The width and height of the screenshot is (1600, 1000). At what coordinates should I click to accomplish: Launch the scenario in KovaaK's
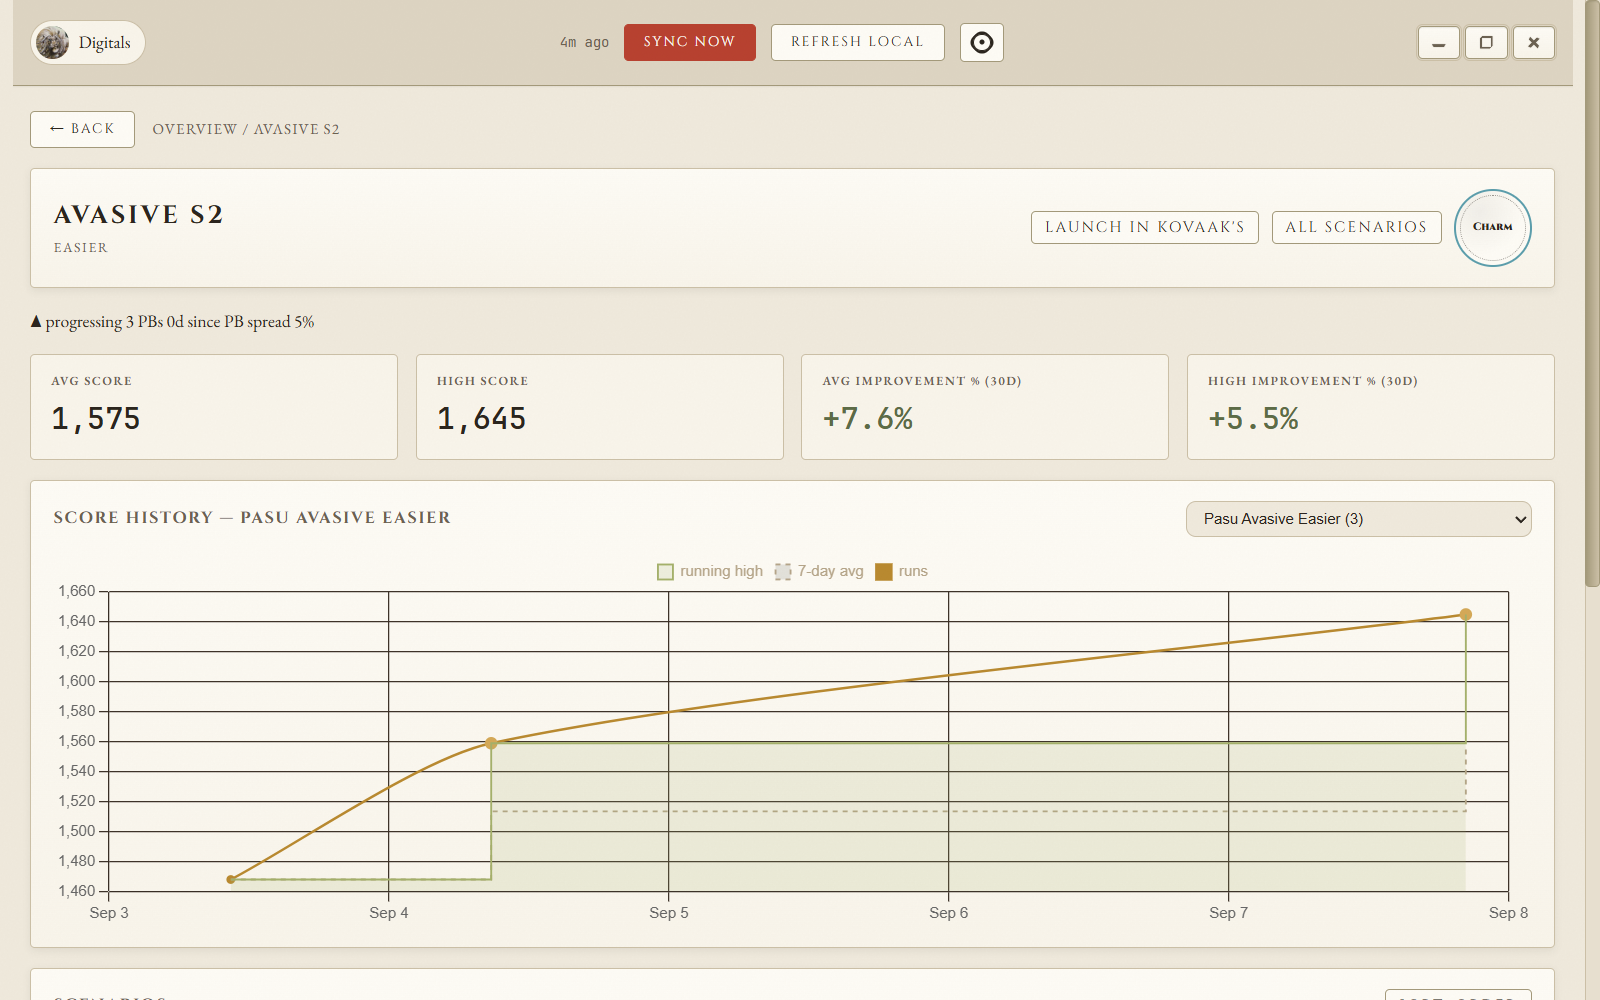pyautogui.click(x=1145, y=227)
